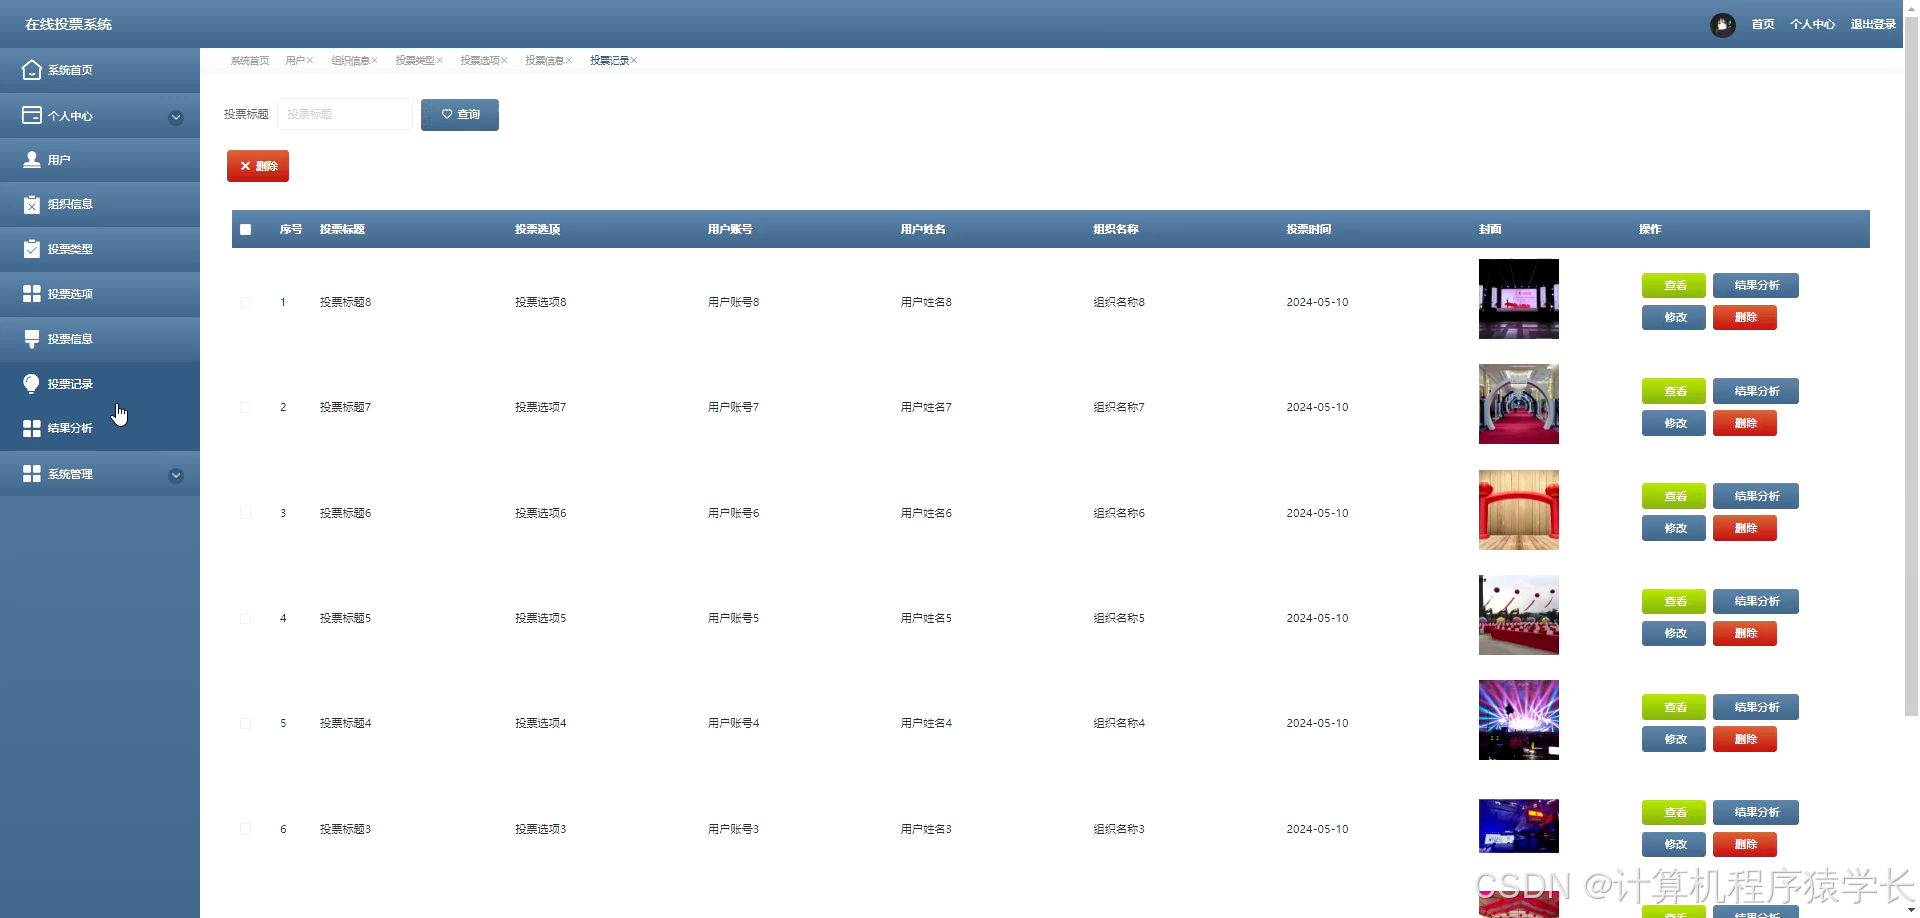Screen dimensions: 1920x918
Task: Click 查看 for the 投票标题8 row
Action: (x=1674, y=286)
